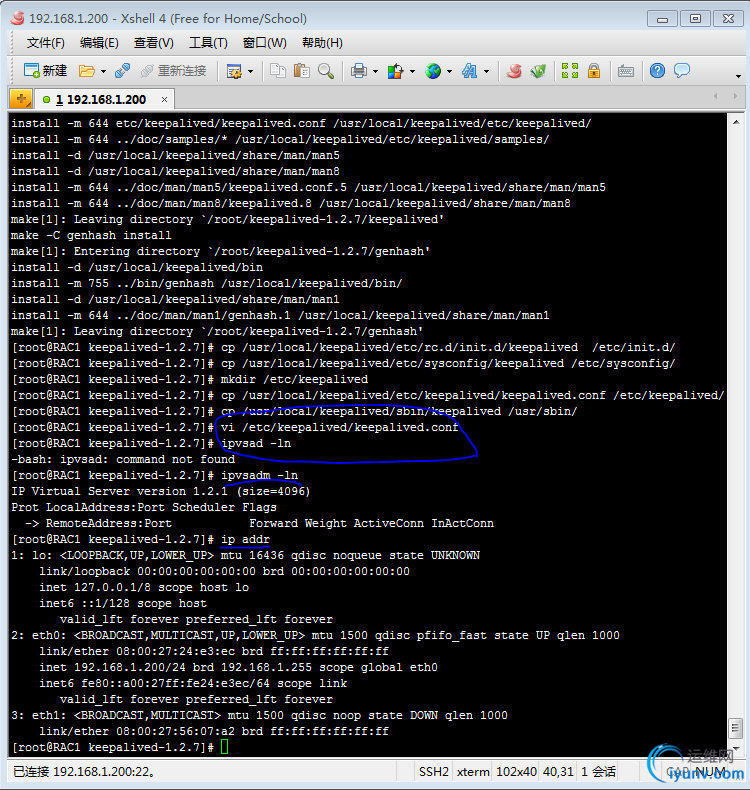Open the blue Help question icon
This screenshot has height=790, width=750.
click(657, 71)
